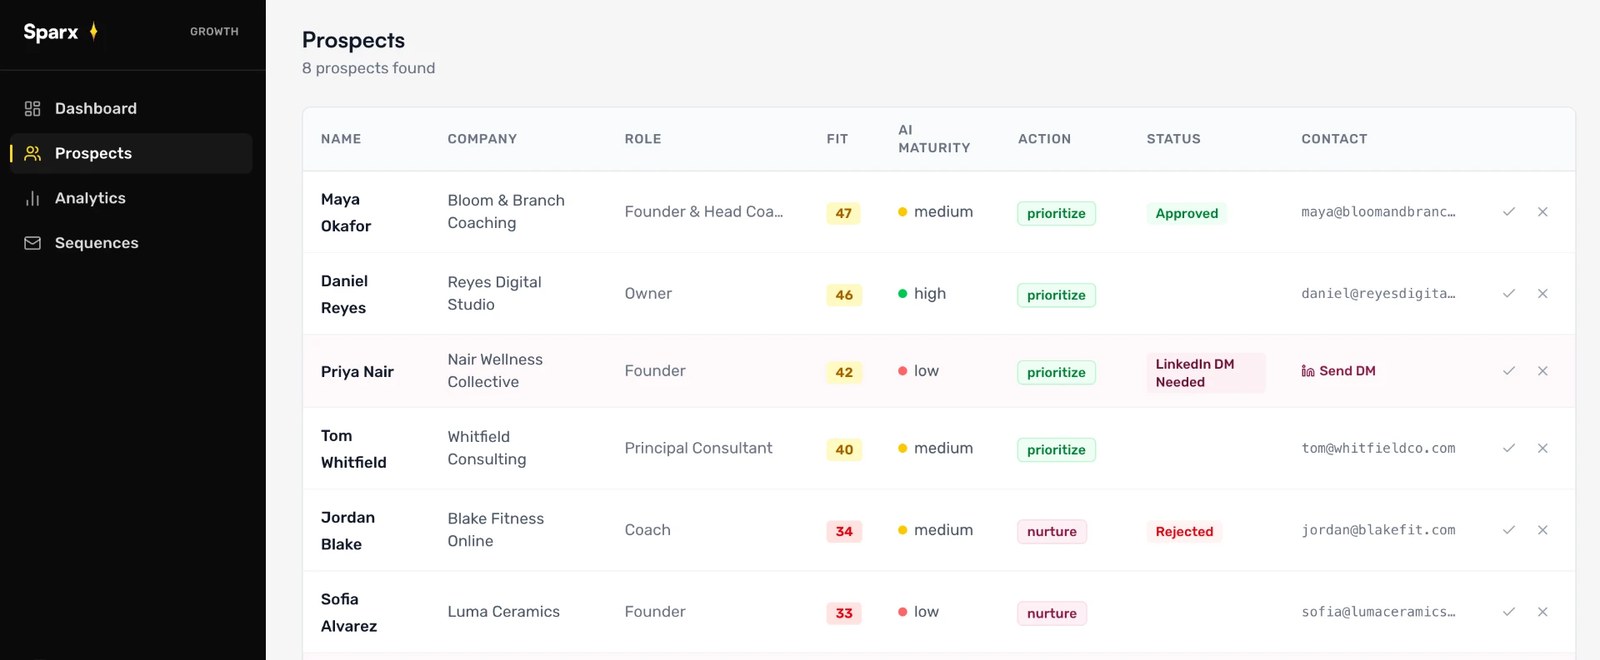Approve Maya Okafor with the checkmark icon

tap(1509, 212)
